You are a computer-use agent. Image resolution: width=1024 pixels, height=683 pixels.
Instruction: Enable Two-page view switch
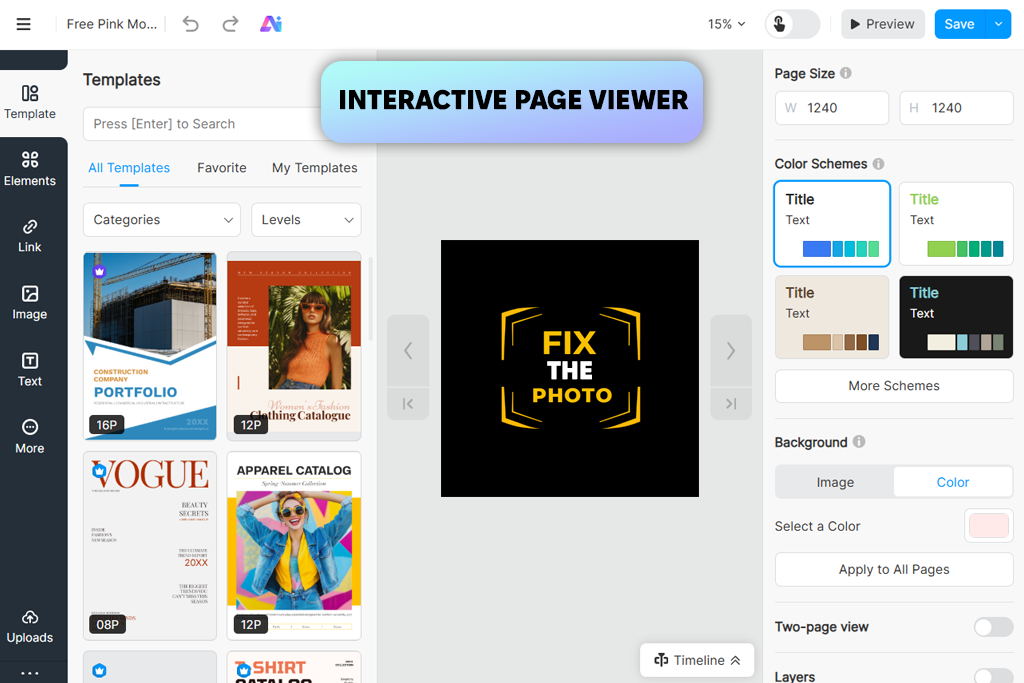point(993,627)
